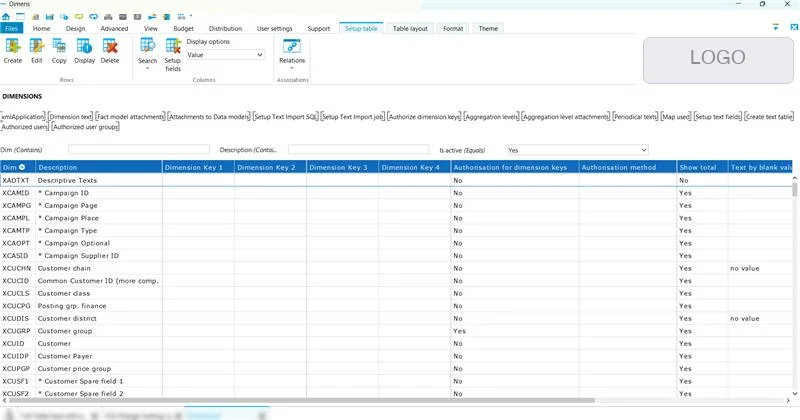Switch to the Table layout tab
Image resolution: width=800 pixels, height=420 pixels.
click(x=410, y=29)
